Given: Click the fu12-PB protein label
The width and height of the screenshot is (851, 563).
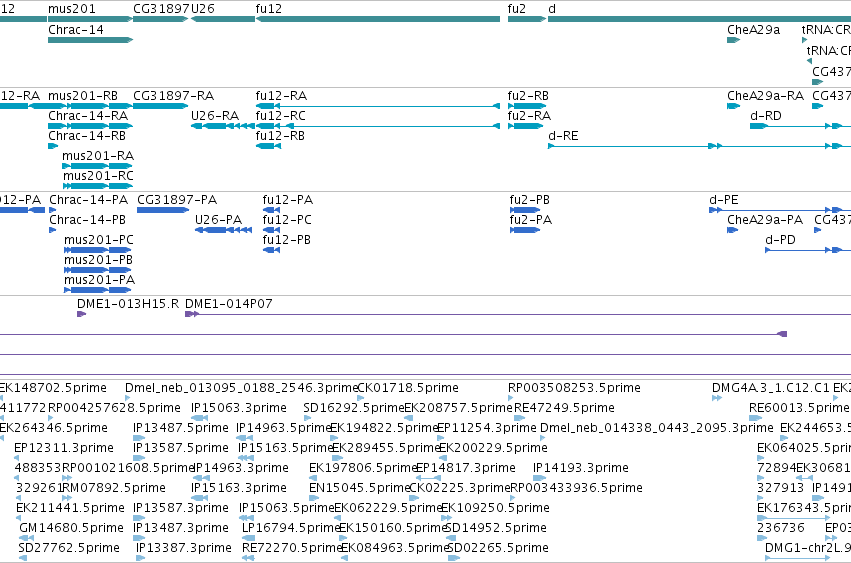Looking at the screenshot, I should (287, 240).
